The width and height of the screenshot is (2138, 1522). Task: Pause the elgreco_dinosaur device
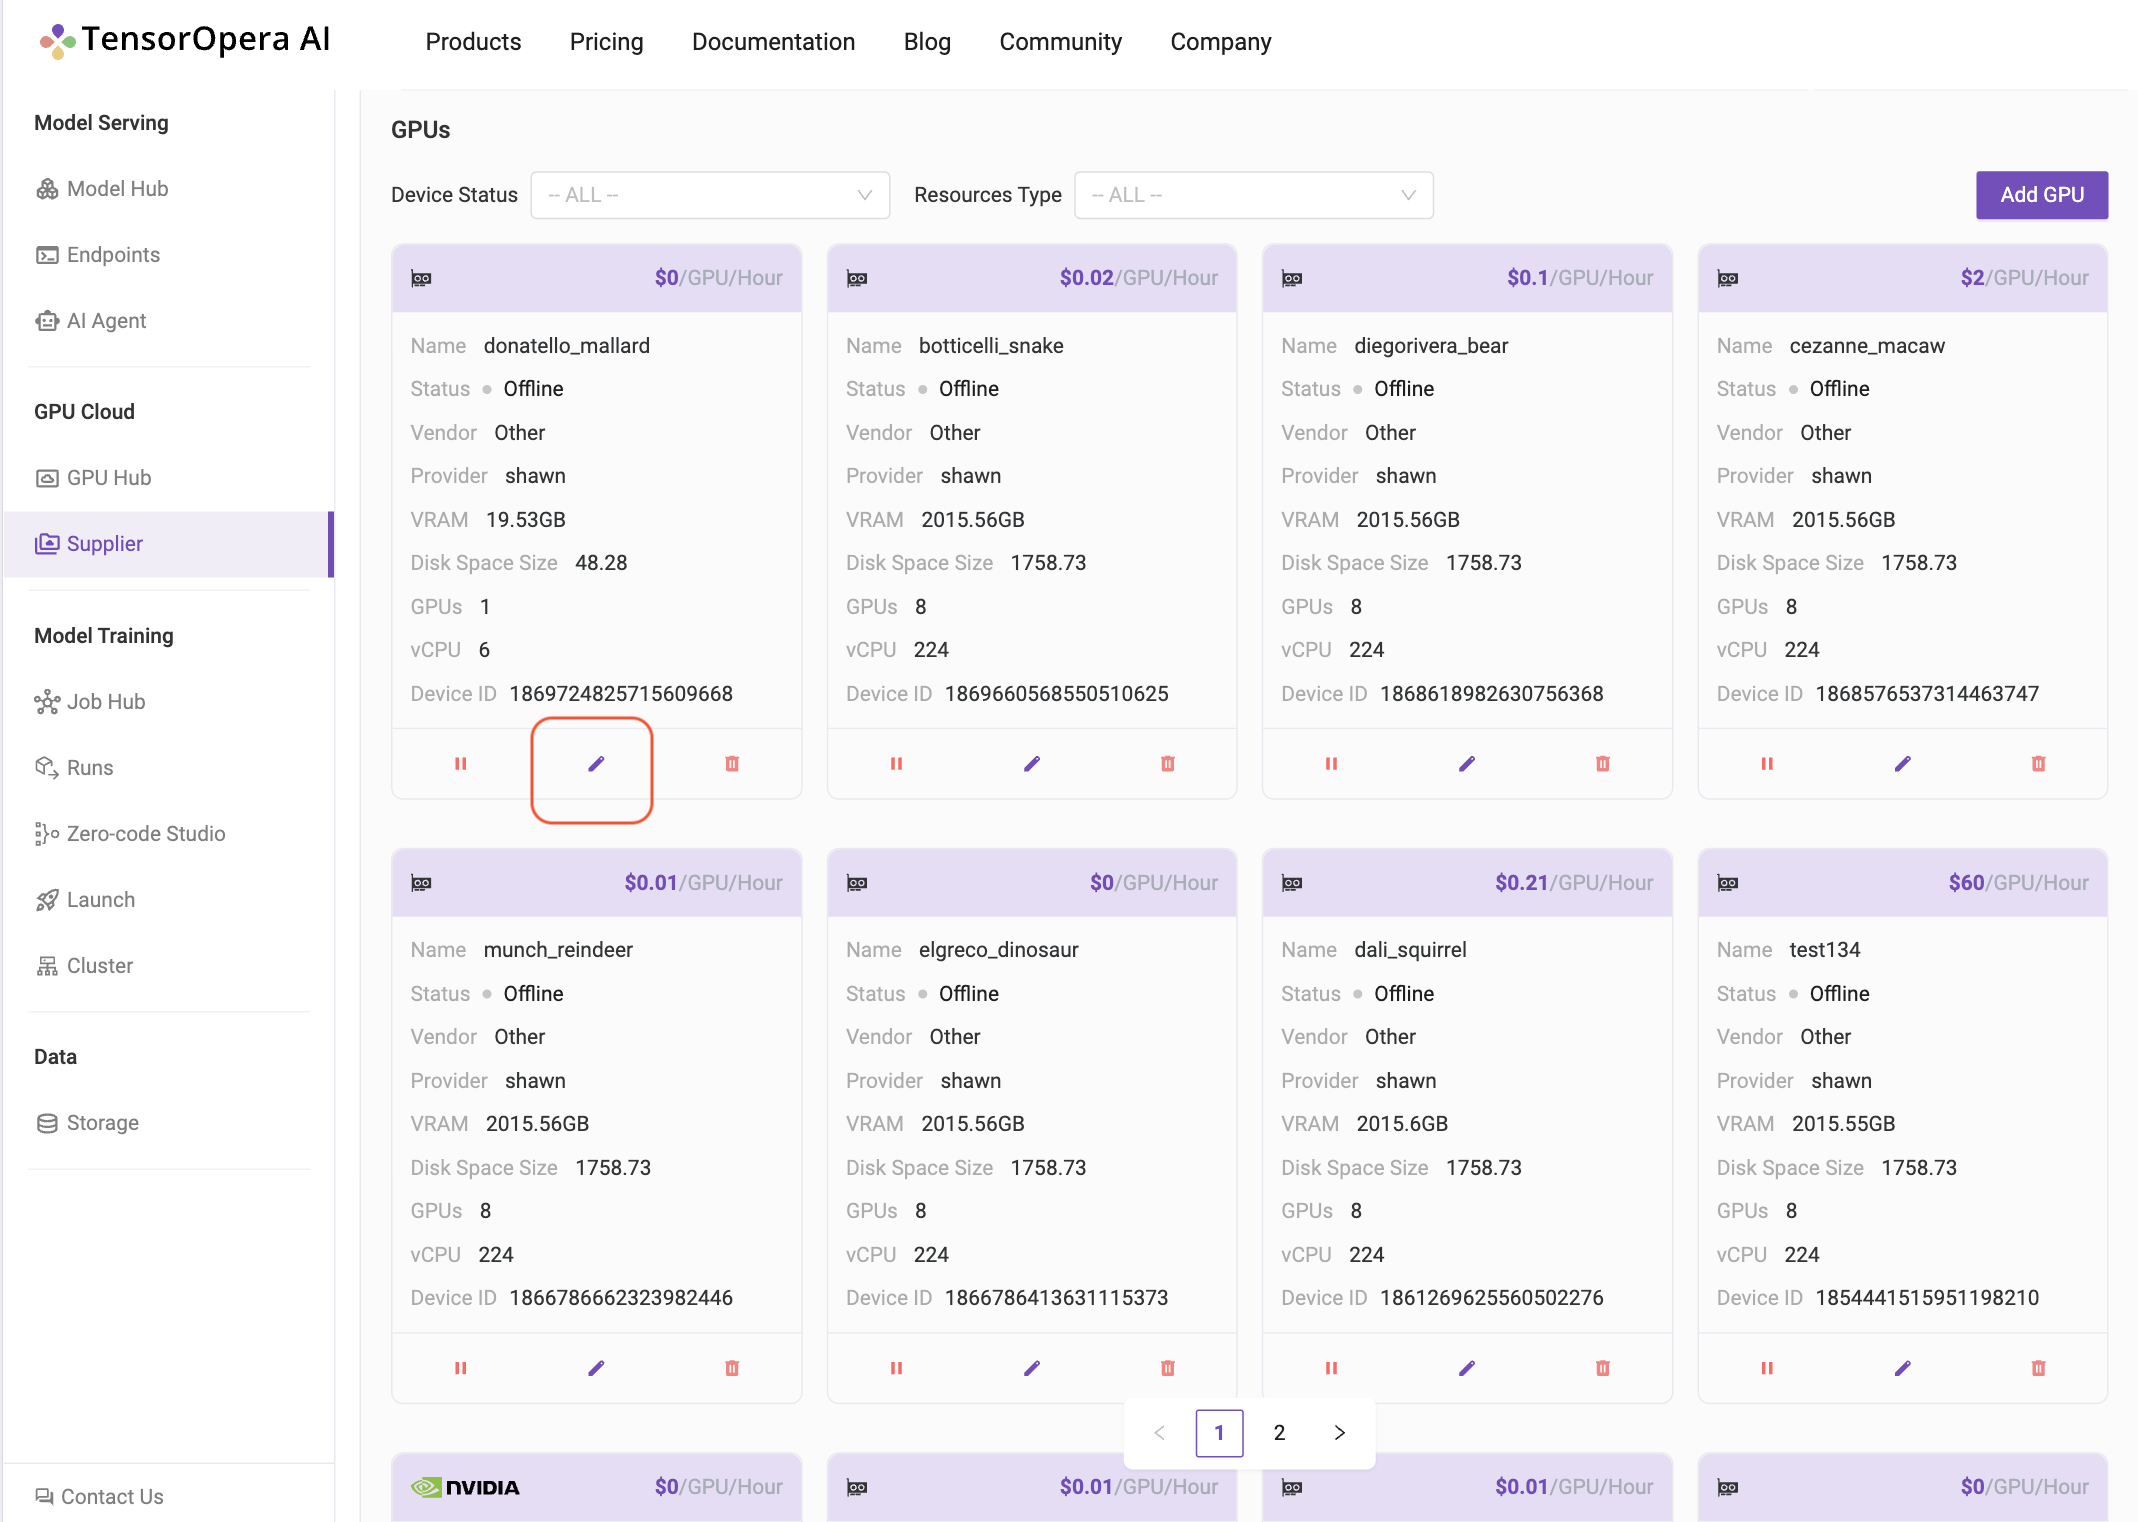[896, 1368]
